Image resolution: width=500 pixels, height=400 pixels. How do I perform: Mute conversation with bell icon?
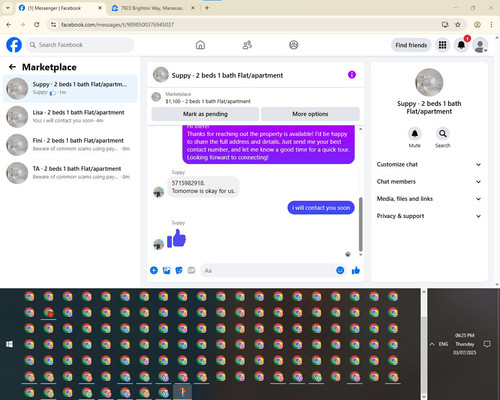(415, 134)
